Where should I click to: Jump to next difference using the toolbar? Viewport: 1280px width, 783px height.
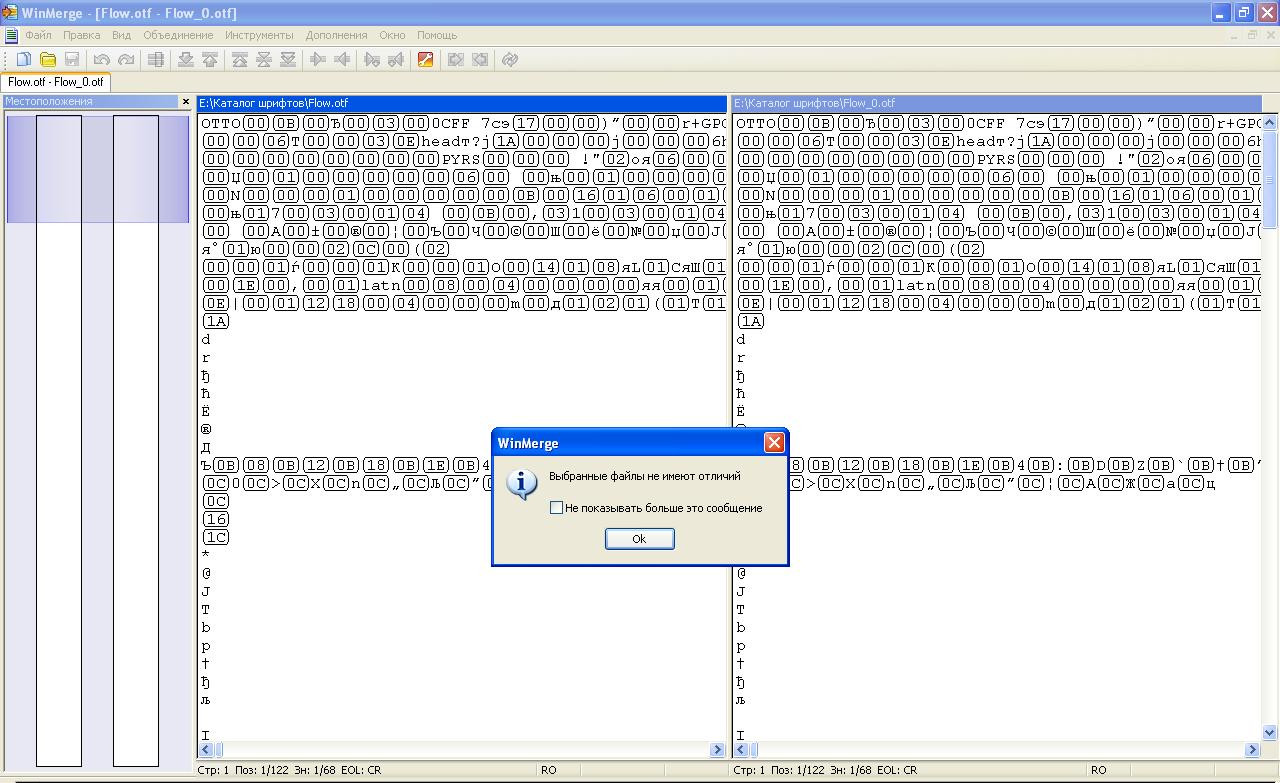[x=185, y=60]
